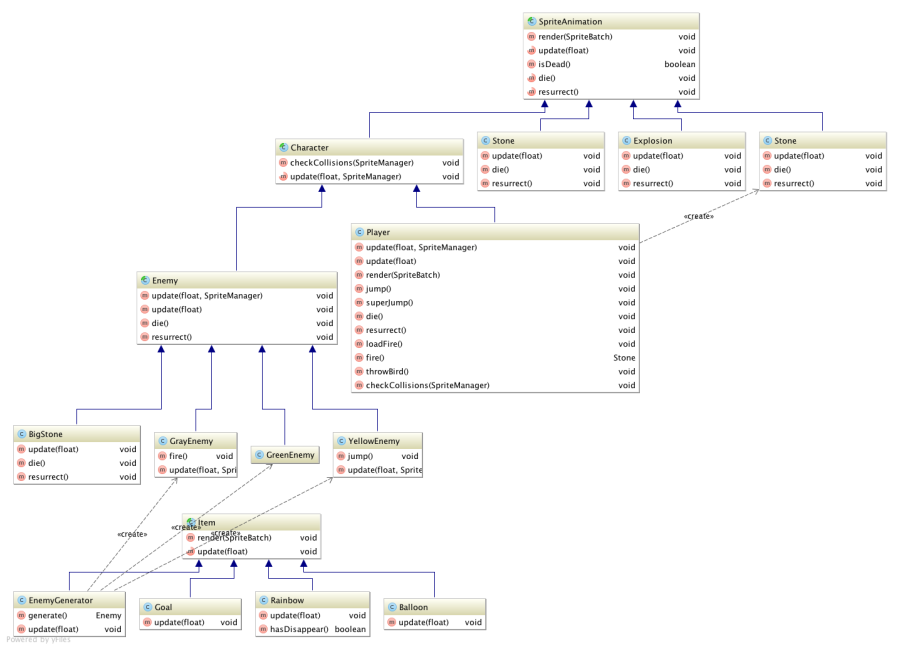Click the Rainbow class icon

tap(263, 600)
